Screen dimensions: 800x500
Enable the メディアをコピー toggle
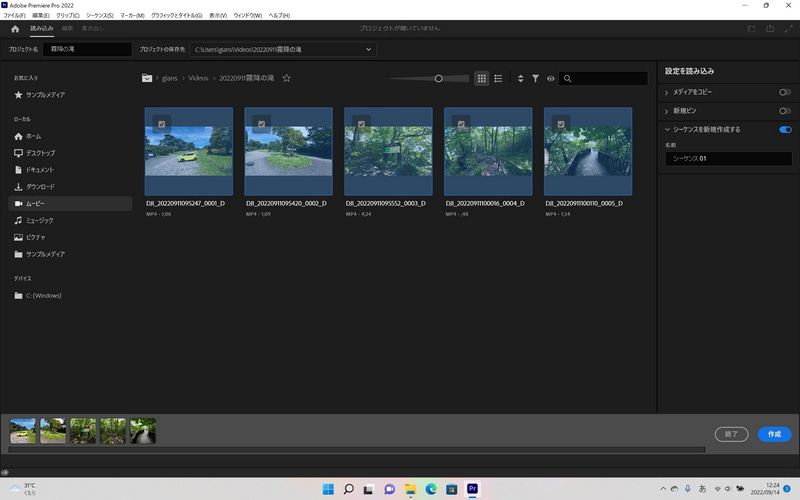click(785, 92)
